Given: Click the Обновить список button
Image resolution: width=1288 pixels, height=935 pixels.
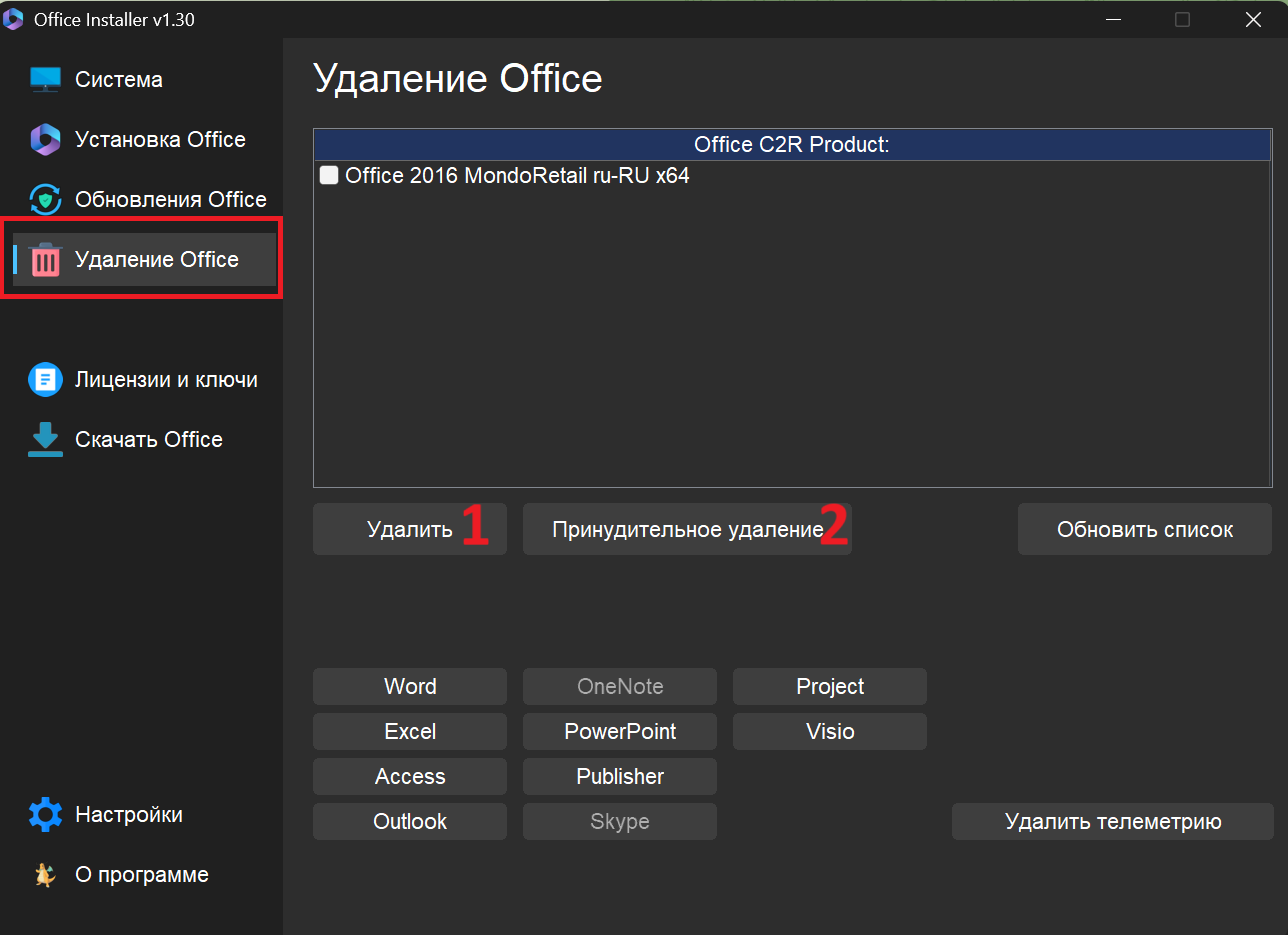Looking at the screenshot, I should point(1144,529).
